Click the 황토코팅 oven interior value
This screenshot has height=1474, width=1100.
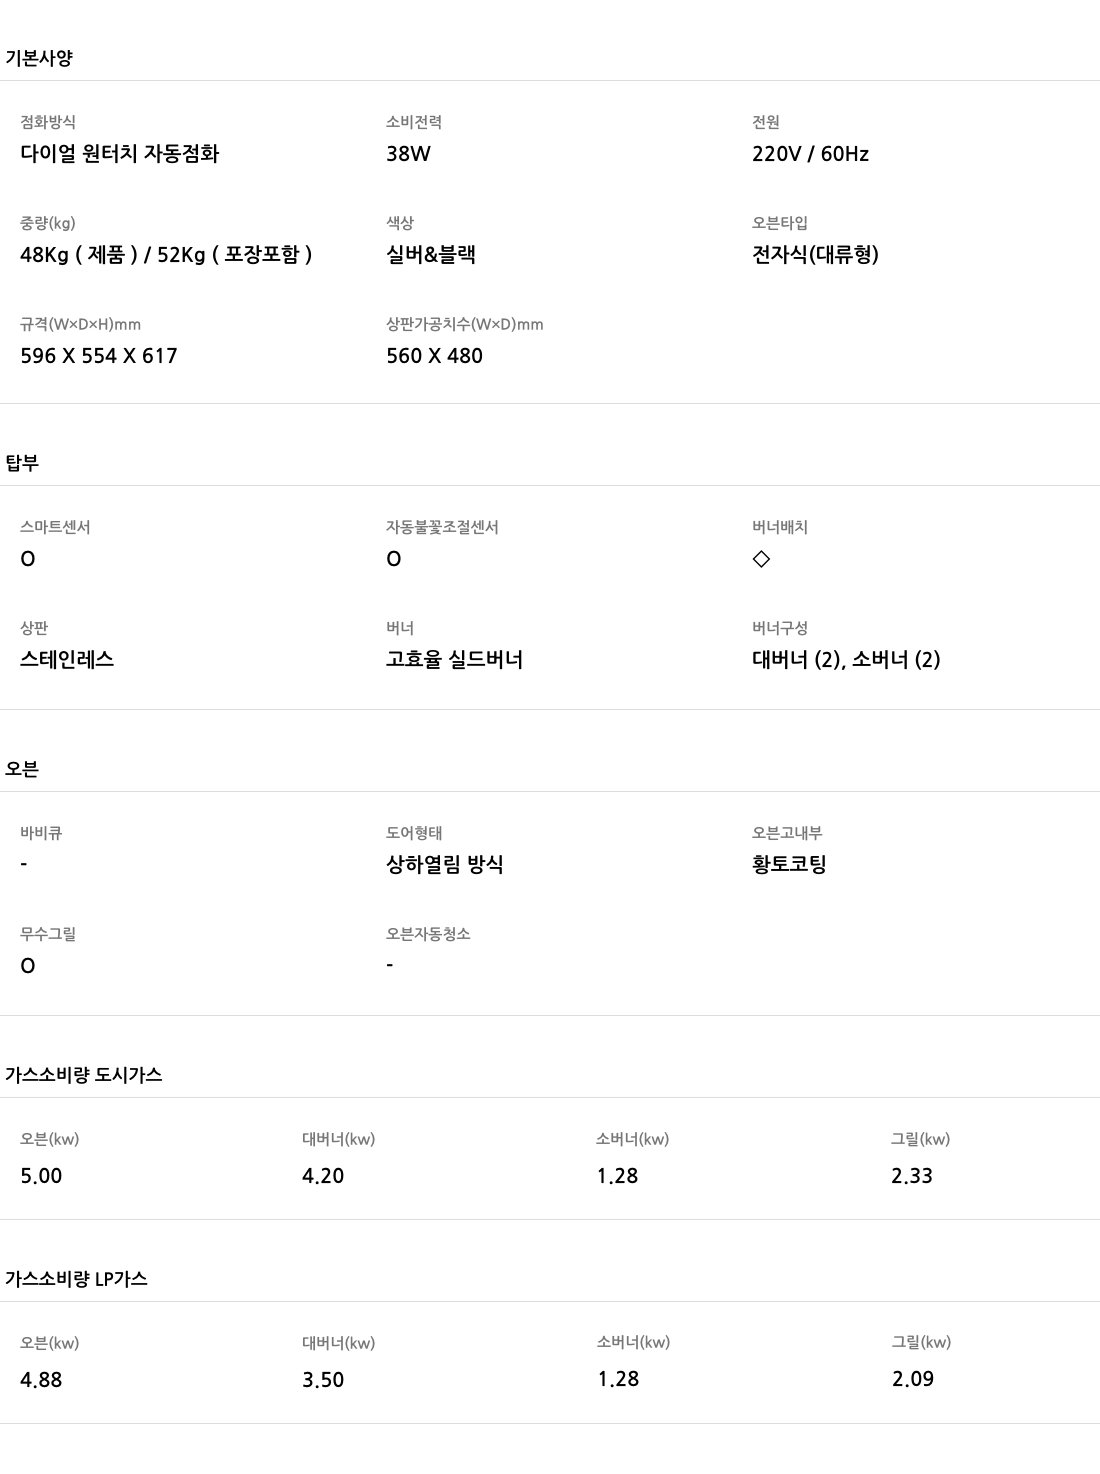(x=789, y=865)
